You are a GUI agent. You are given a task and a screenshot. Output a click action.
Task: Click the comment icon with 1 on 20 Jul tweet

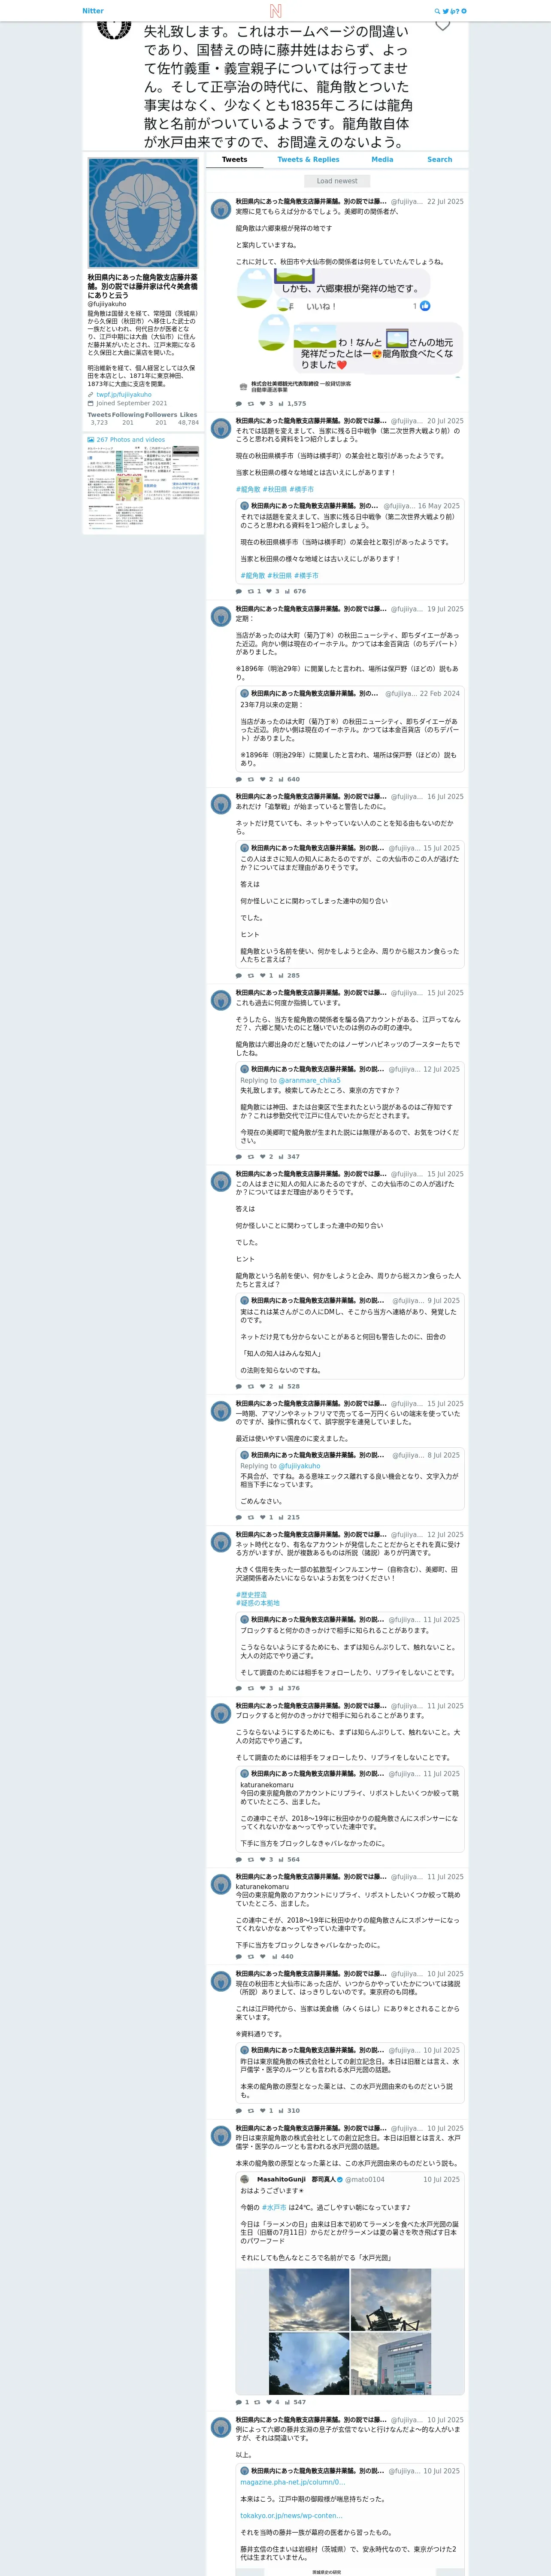coord(238,591)
